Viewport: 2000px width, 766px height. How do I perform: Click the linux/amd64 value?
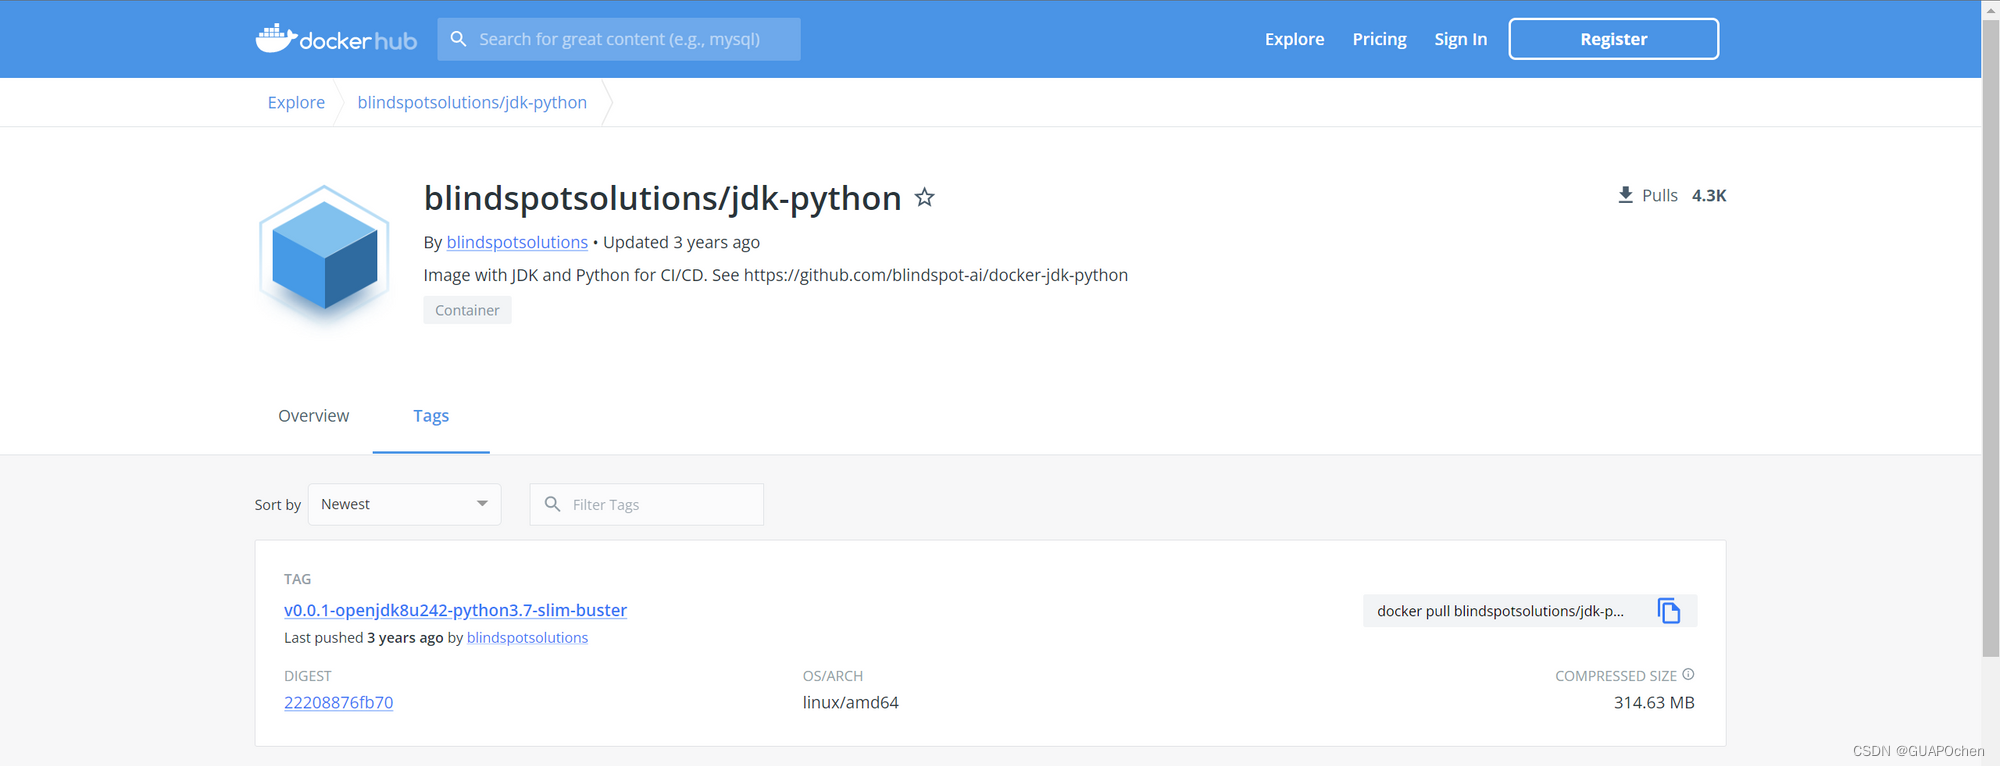pos(850,702)
